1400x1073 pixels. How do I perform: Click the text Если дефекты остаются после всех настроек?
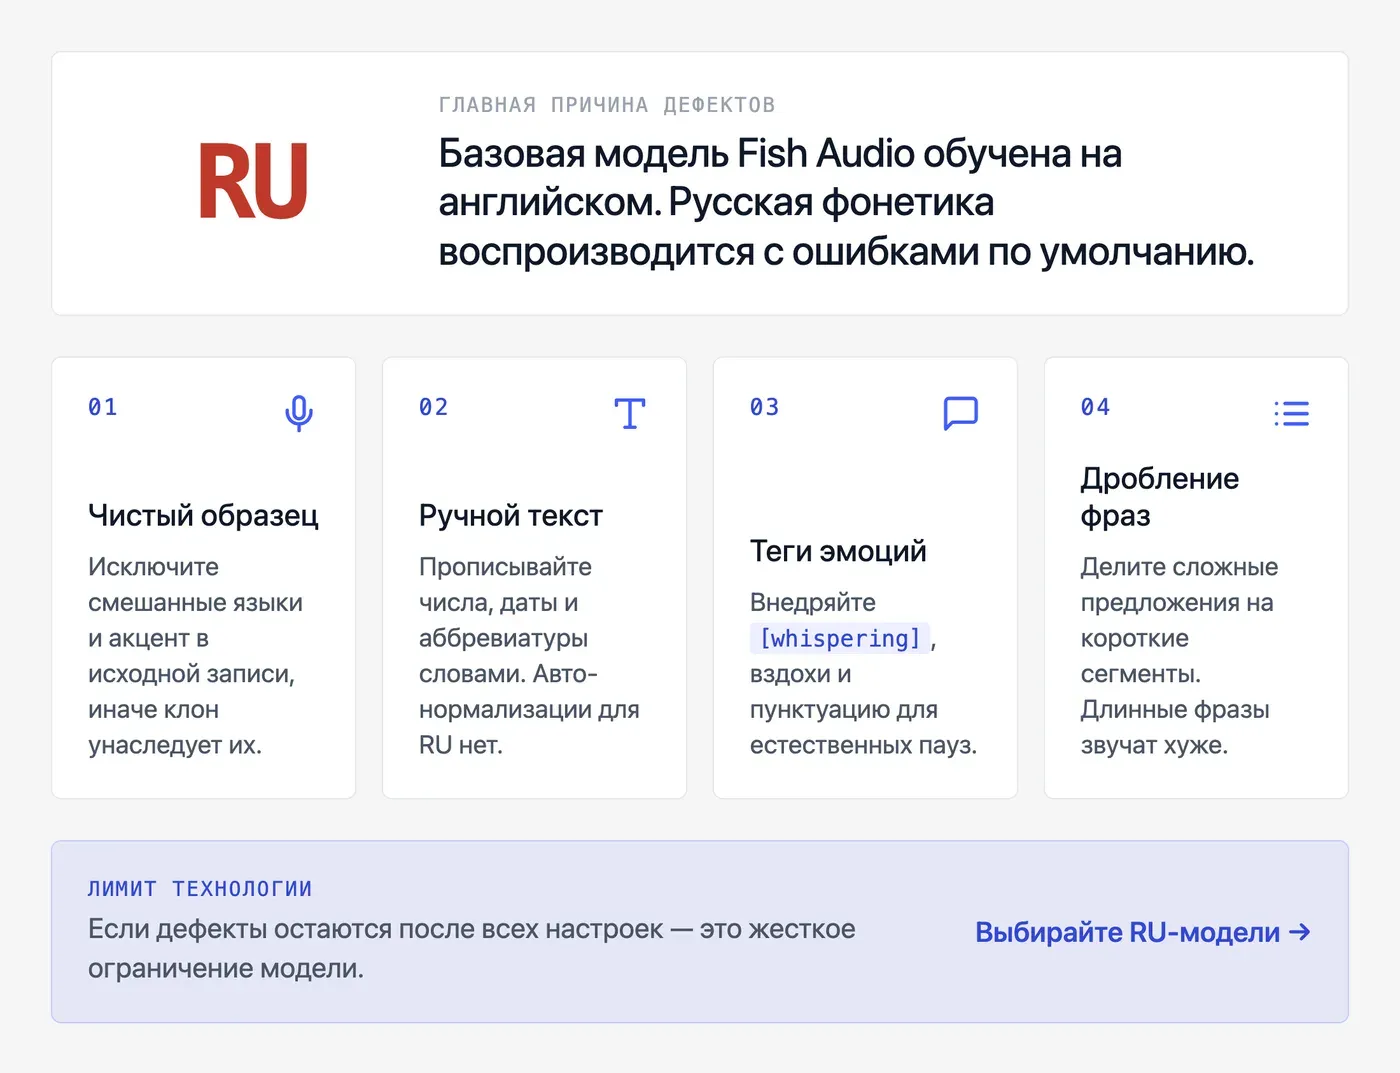click(471, 948)
